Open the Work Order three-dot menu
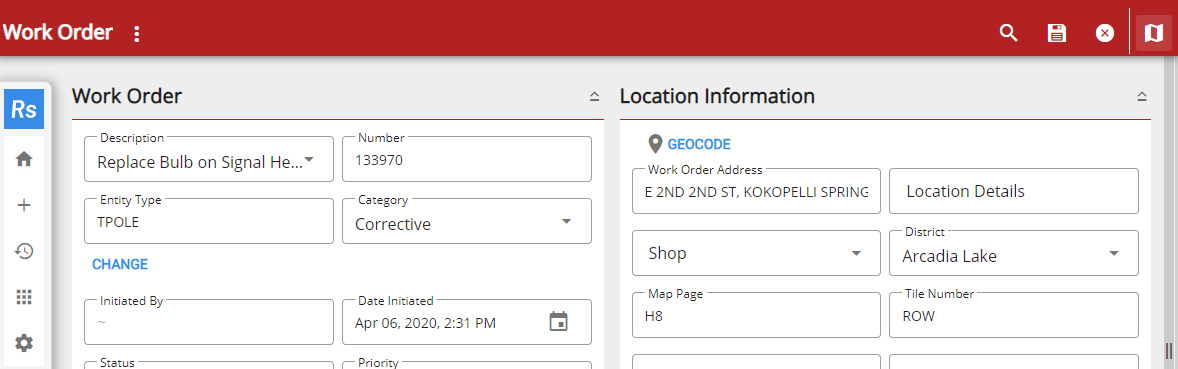Image resolution: width=1178 pixels, height=369 pixels. pos(136,34)
